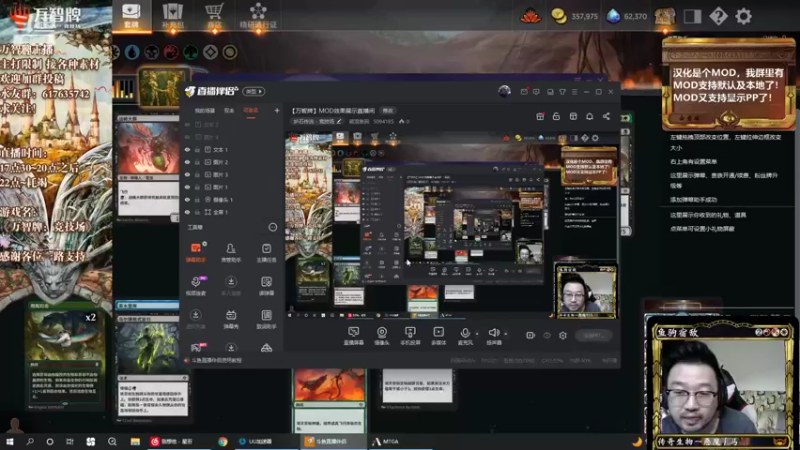Open the MTGA 商店 store tab
800x450 pixels.
pyautogui.click(x=214, y=15)
